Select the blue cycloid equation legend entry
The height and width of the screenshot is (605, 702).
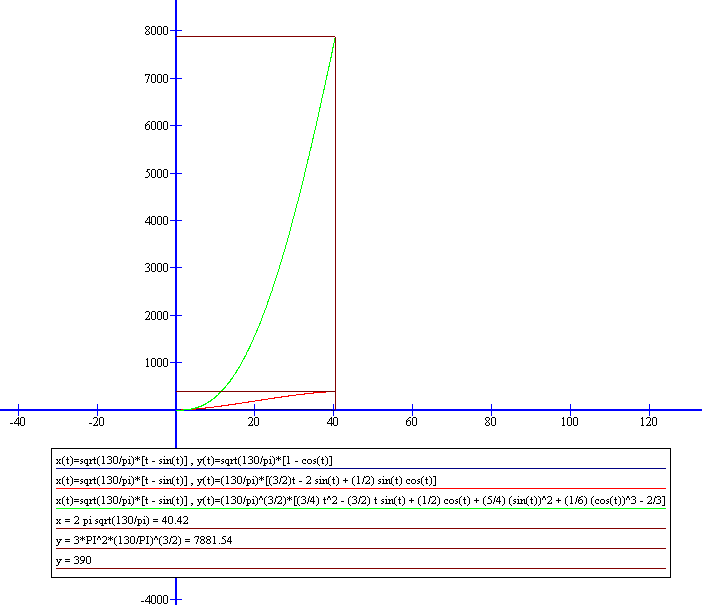point(194,460)
